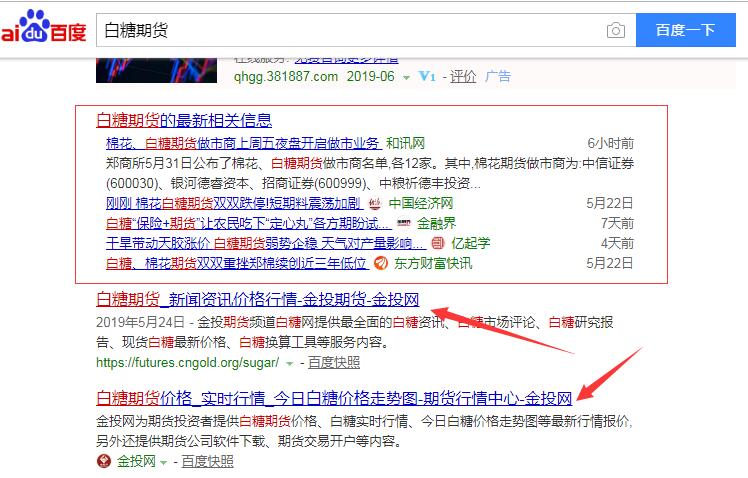Expand dropdown arrow beside qhgg.381887.com date

click(x=406, y=77)
